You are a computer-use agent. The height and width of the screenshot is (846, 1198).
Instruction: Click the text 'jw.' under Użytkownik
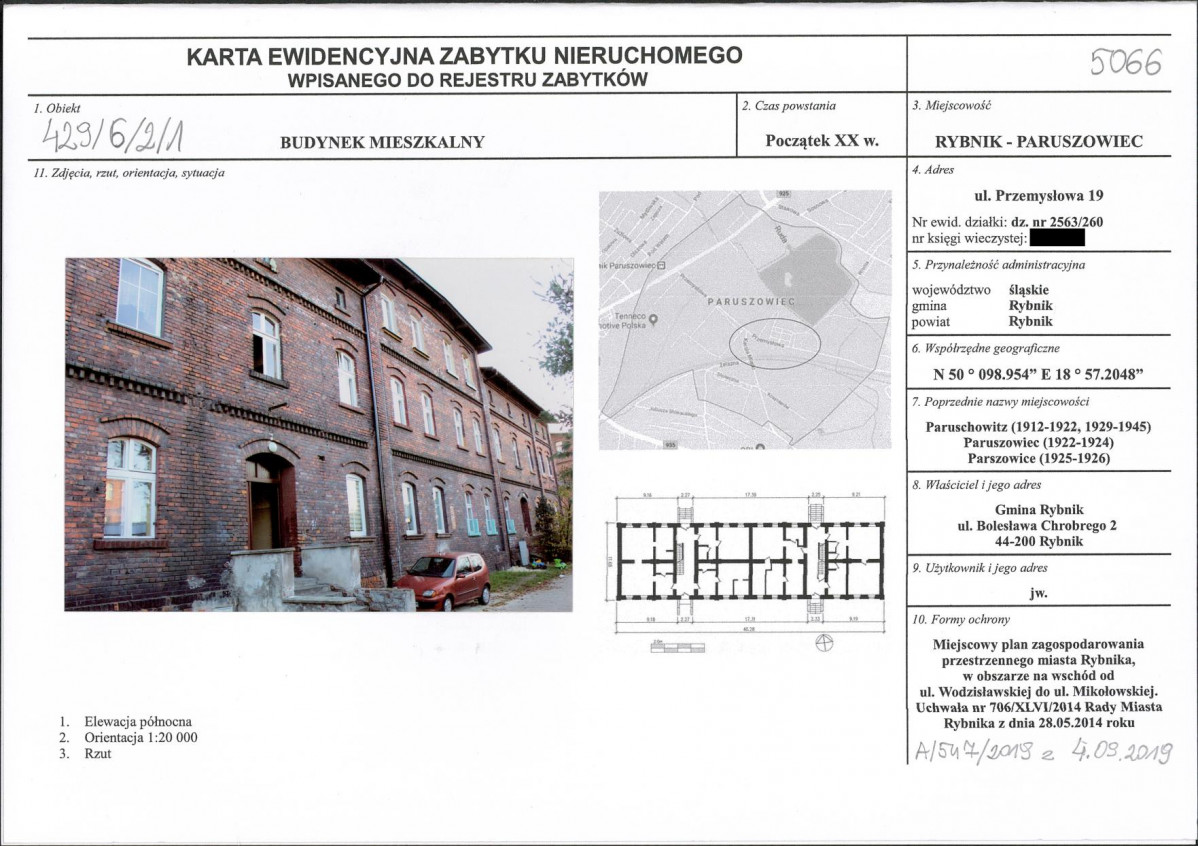[1038, 593]
